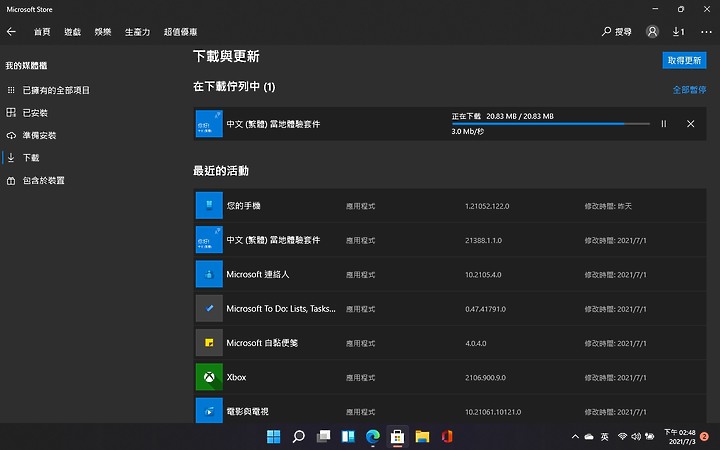Viewport: 720px width, 450px height.
Task: Open Widgets on the taskbar
Action: pyautogui.click(x=348, y=436)
